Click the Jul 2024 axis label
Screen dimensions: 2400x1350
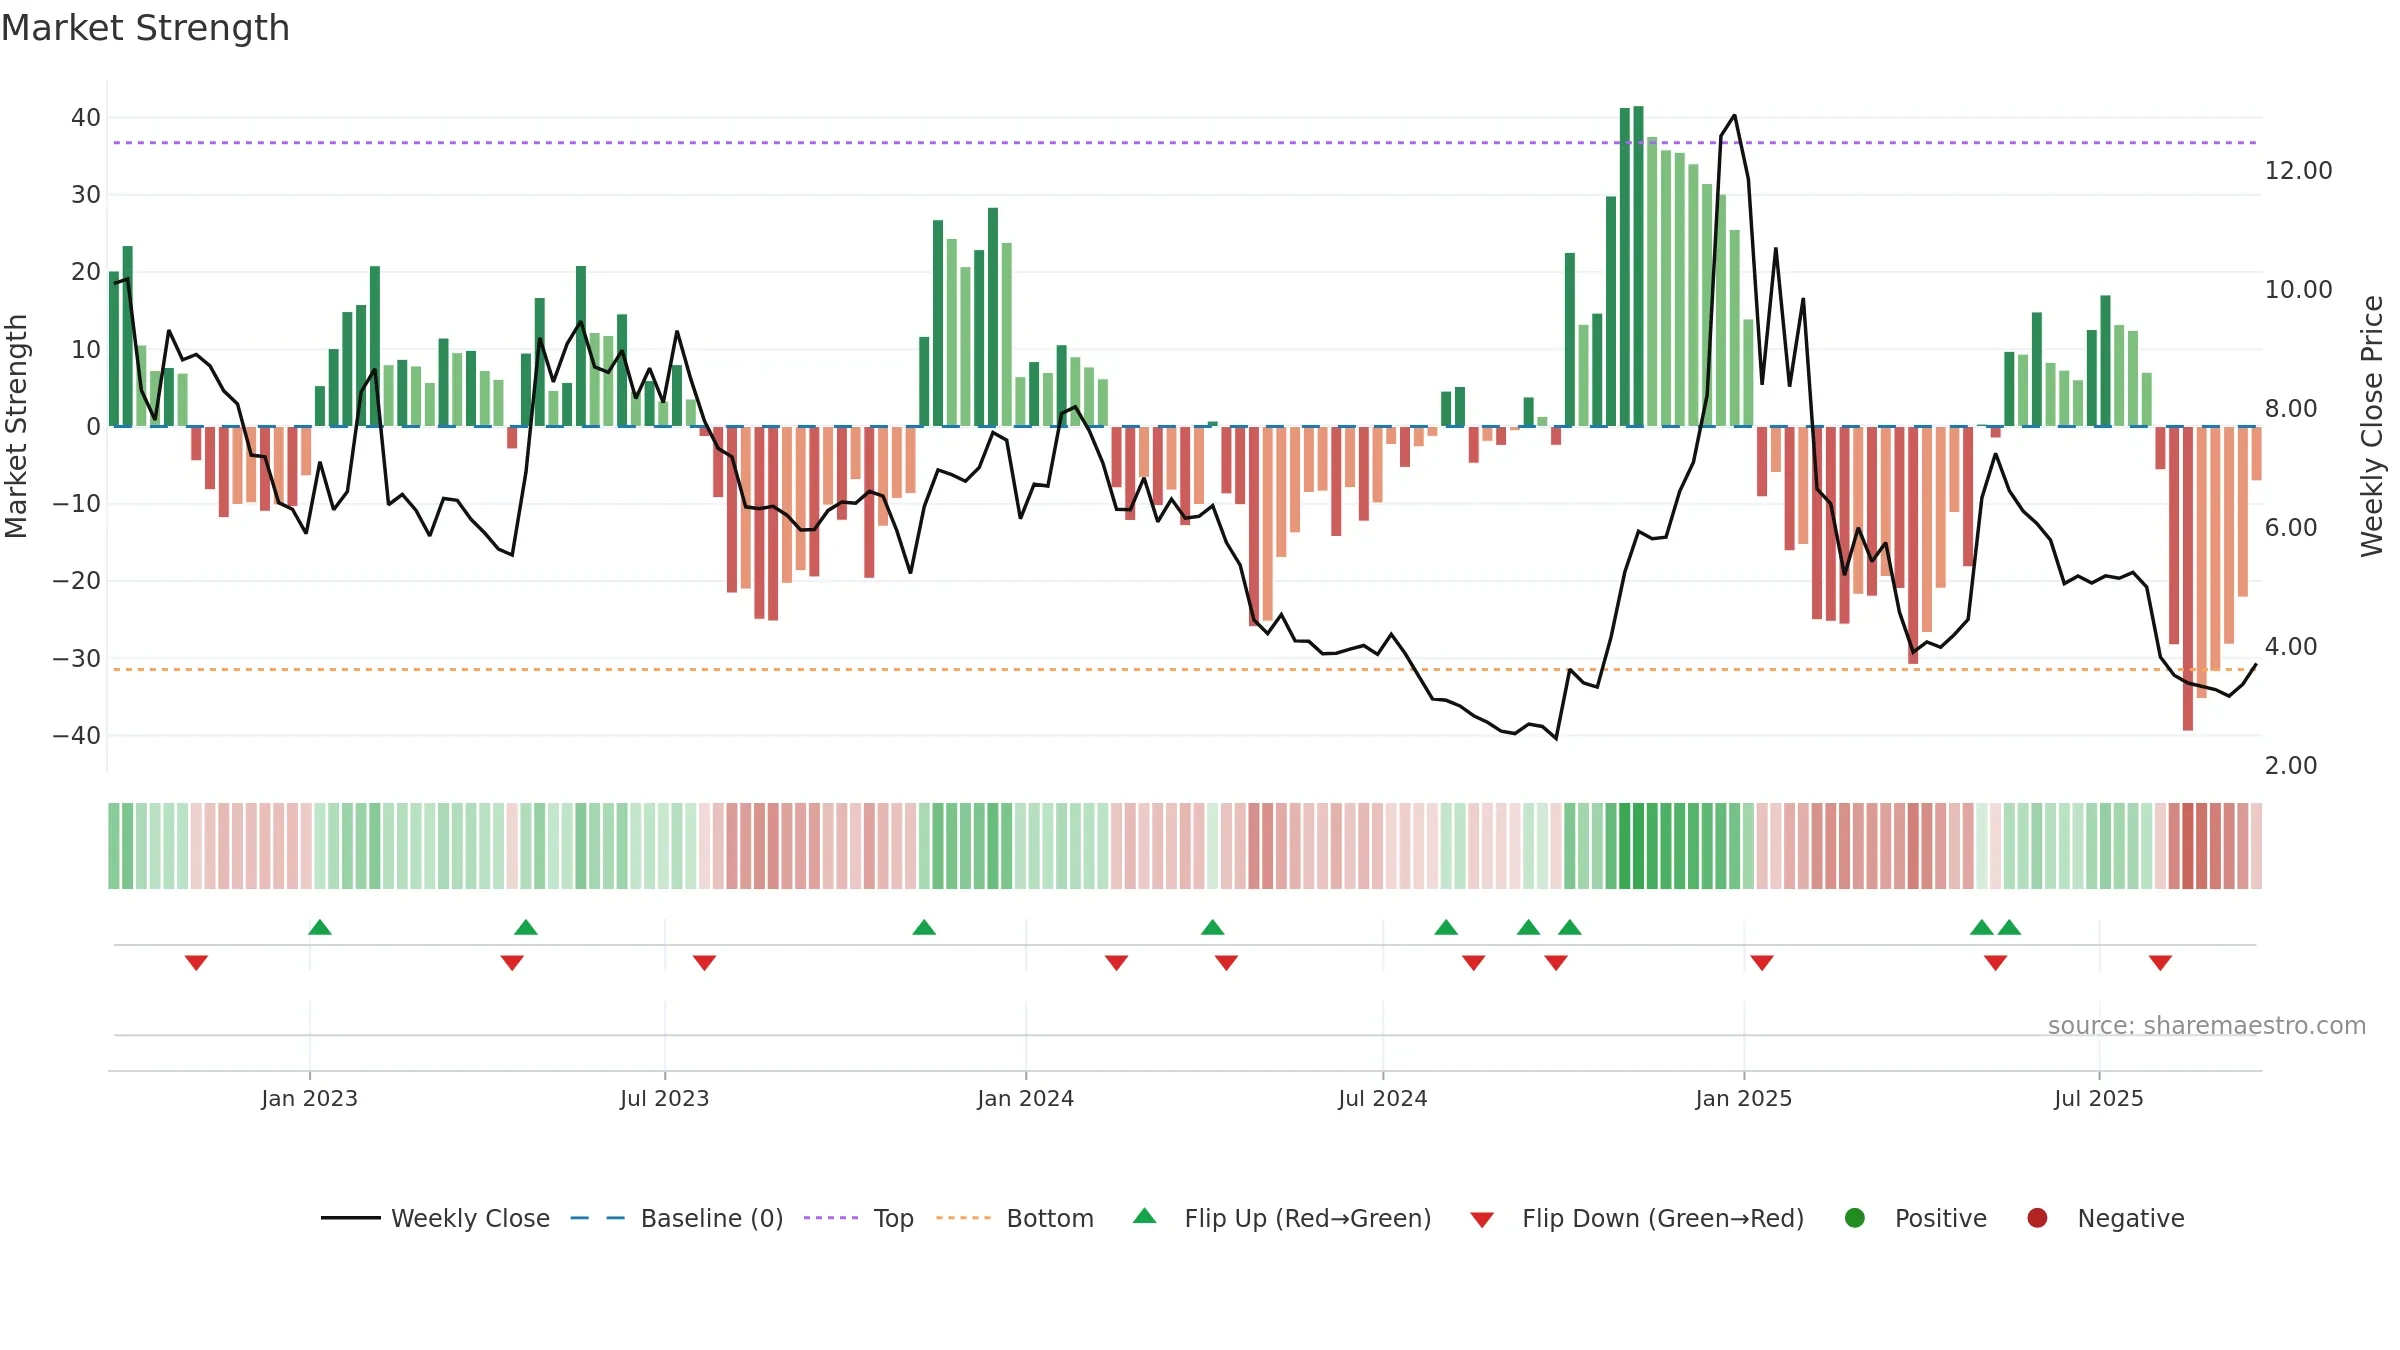point(1382,1098)
